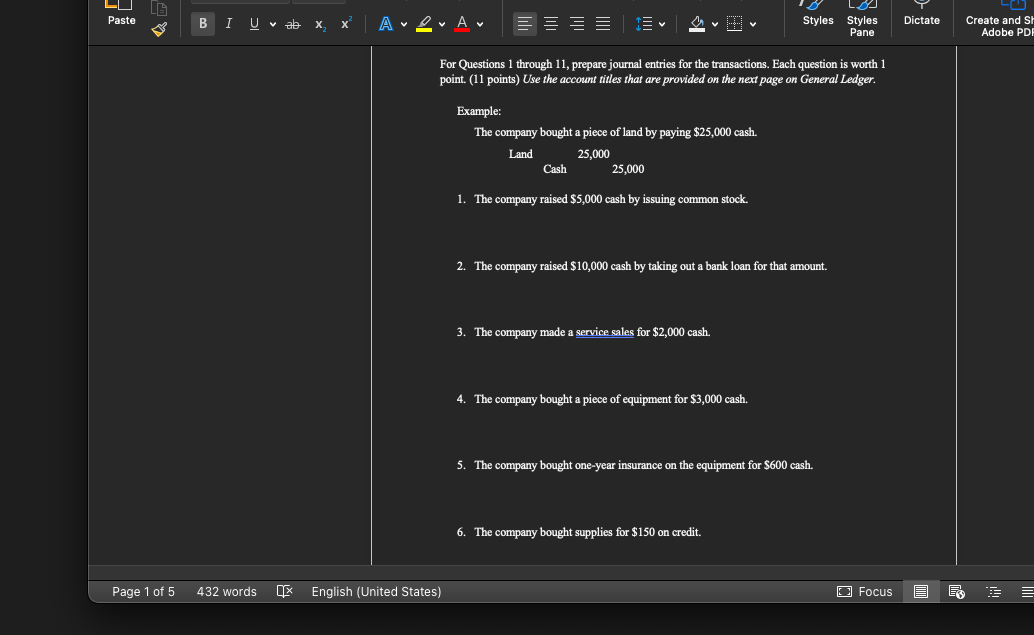The width and height of the screenshot is (1034, 635).
Task: Center align the text
Action: coord(551,24)
